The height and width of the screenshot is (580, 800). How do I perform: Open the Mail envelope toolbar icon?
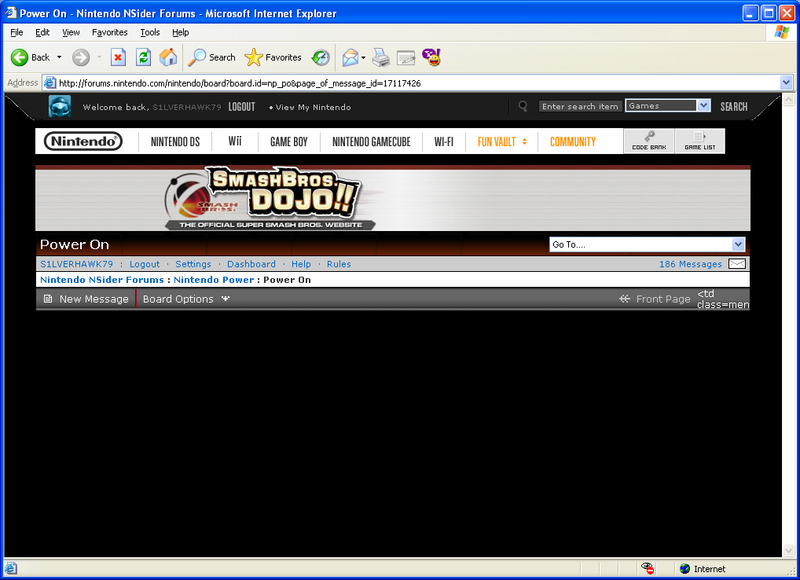351,58
